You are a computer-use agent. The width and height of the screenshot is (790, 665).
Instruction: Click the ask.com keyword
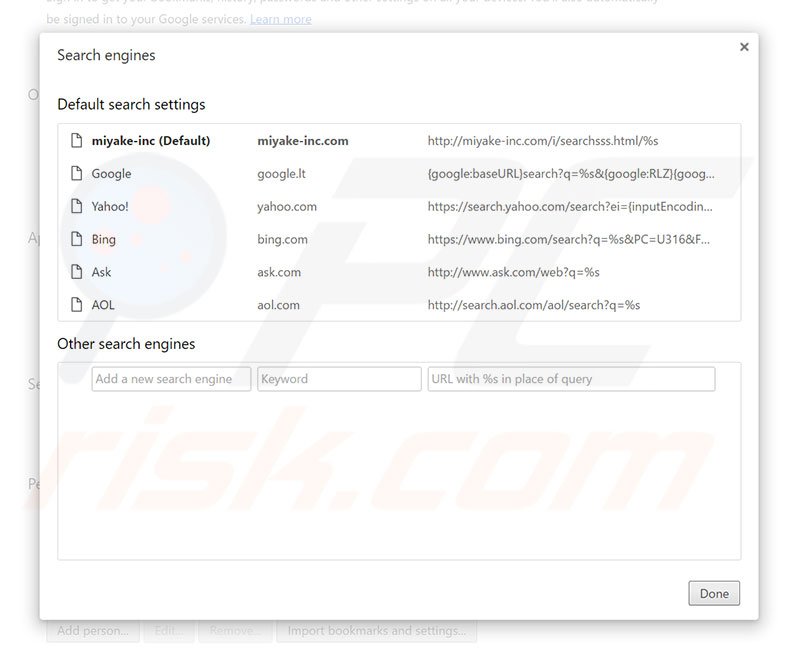[x=279, y=272]
